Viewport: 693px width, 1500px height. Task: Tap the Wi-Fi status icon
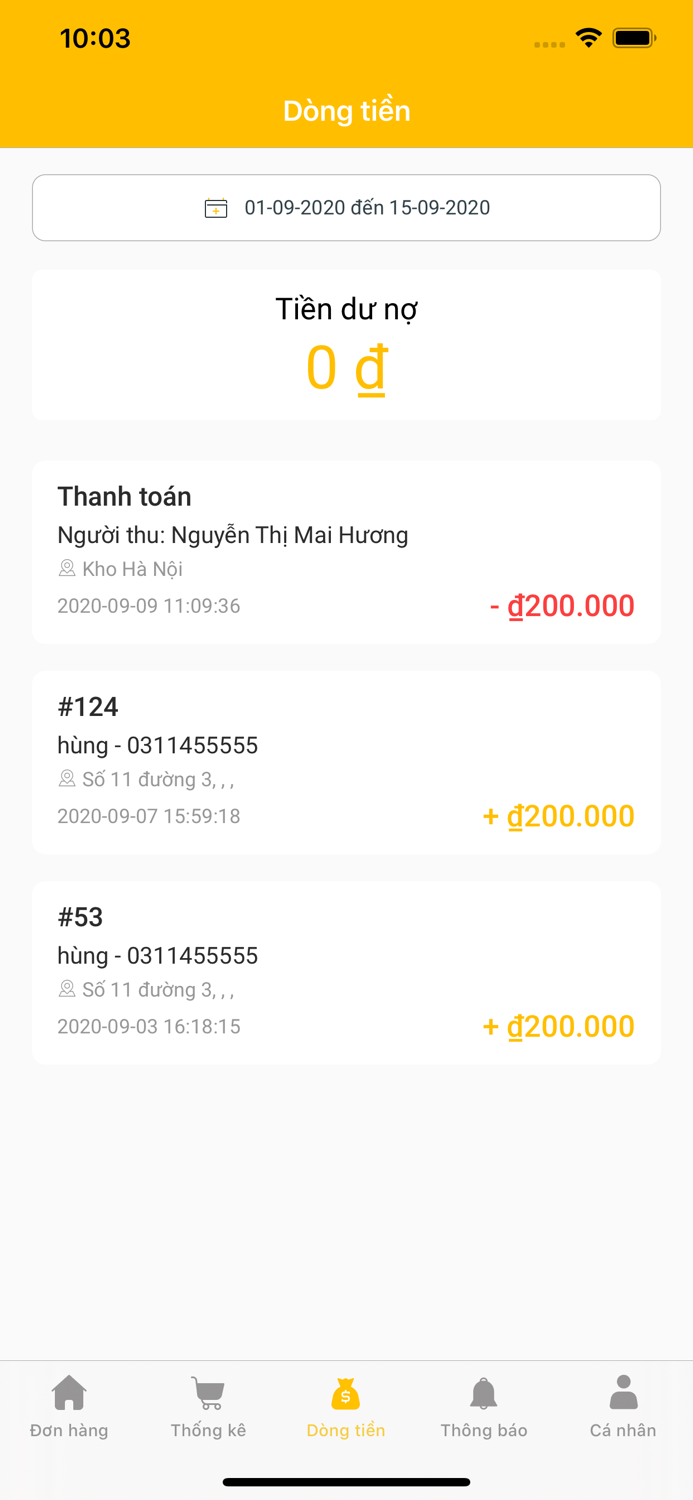tap(588, 38)
